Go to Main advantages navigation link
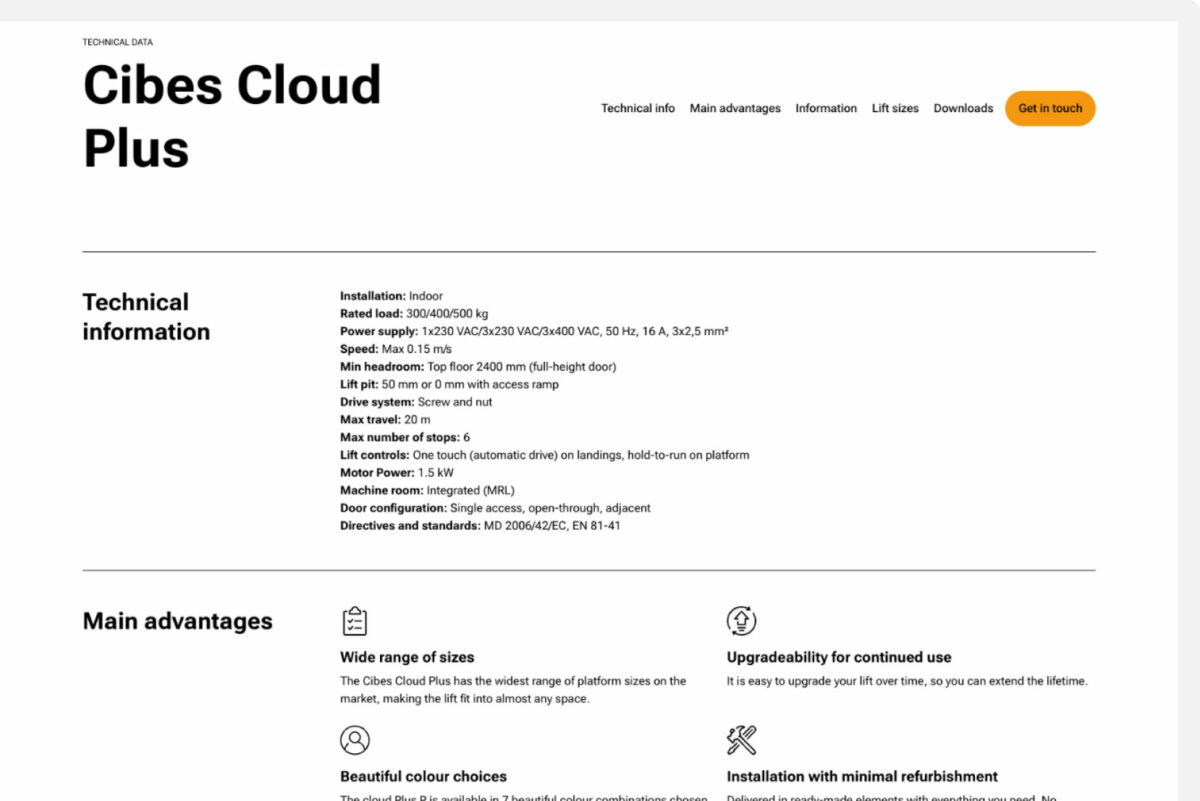The image size is (1200, 801). [x=735, y=108]
